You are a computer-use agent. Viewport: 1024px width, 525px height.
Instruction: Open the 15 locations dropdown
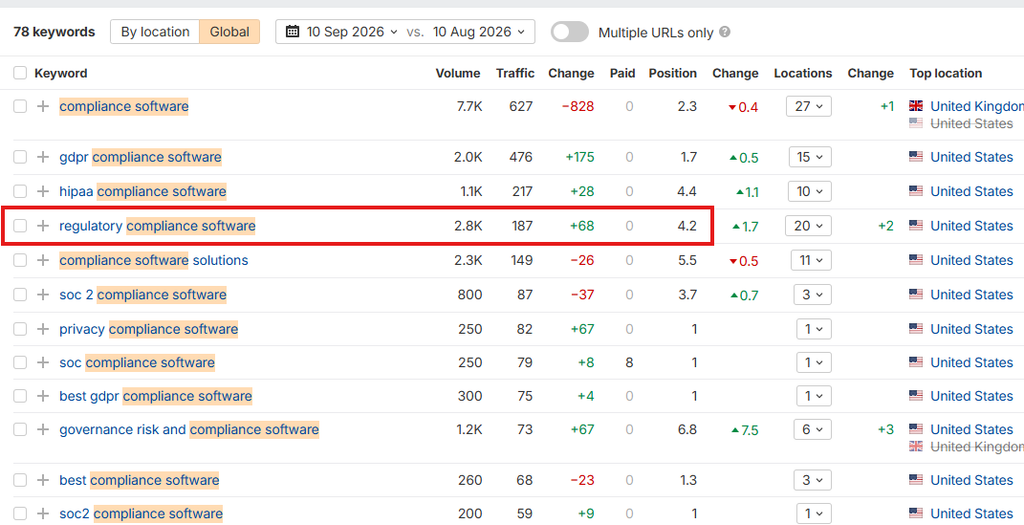pos(810,157)
